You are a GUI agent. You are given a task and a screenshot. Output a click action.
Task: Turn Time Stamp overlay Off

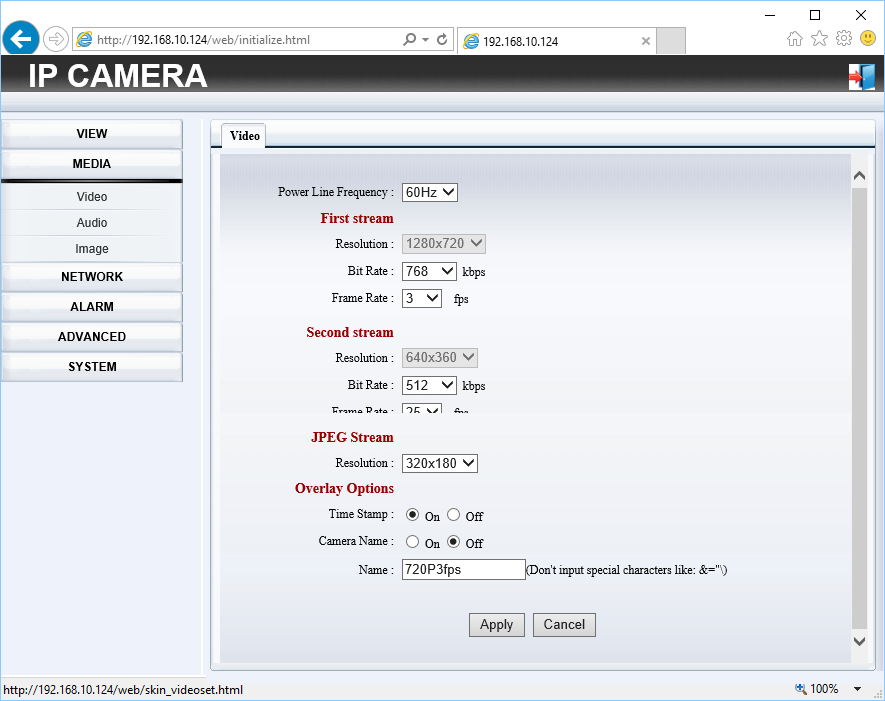pos(453,515)
